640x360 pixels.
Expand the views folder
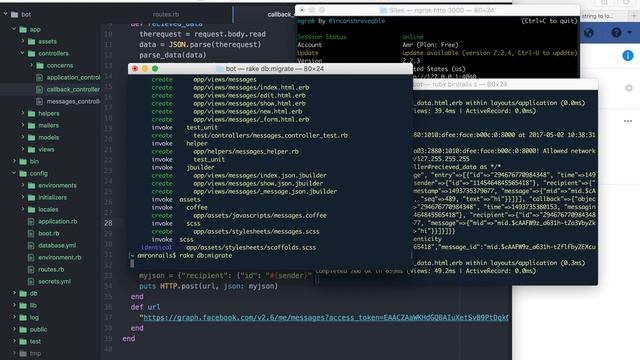click(x=23, y=149)
